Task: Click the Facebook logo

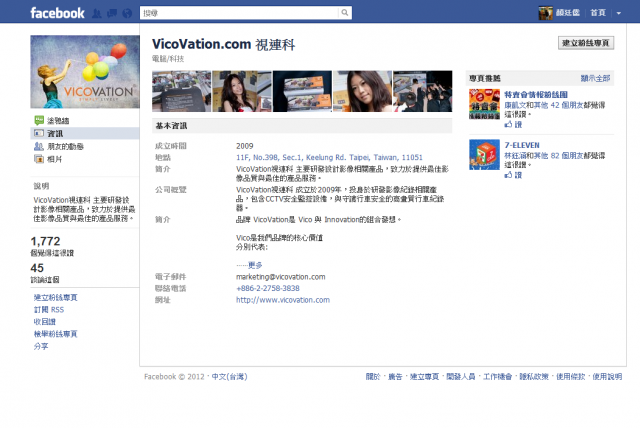Action: (x=58, y=13)
